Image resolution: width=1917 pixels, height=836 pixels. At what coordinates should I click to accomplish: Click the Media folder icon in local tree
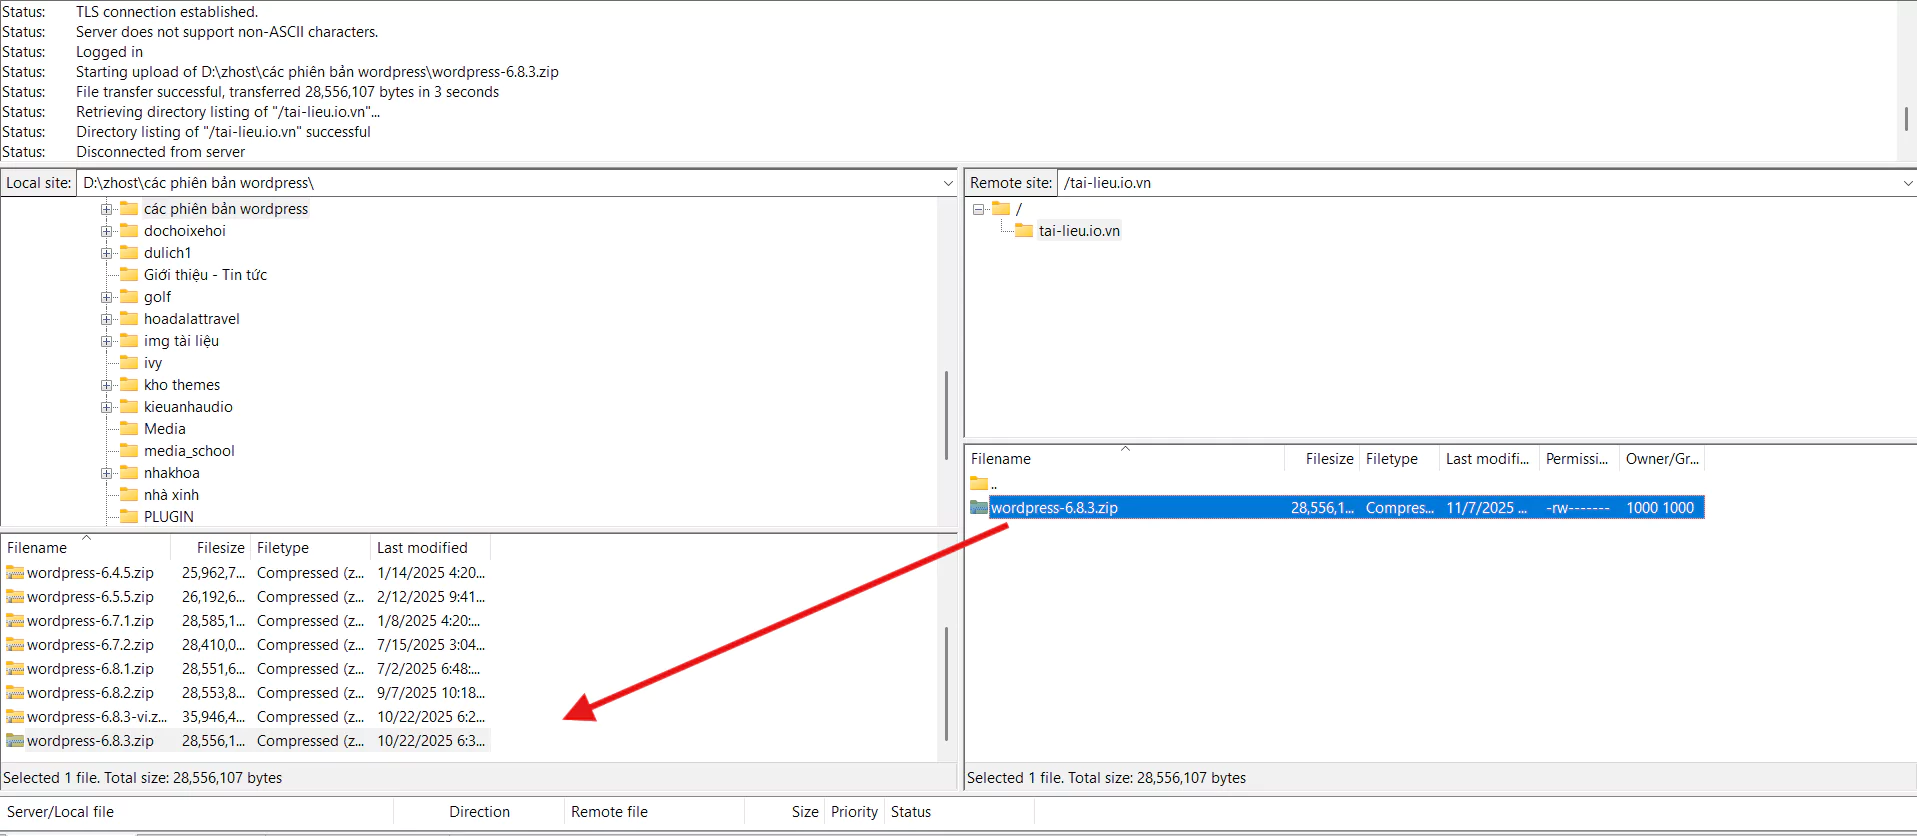coord(129,429)
